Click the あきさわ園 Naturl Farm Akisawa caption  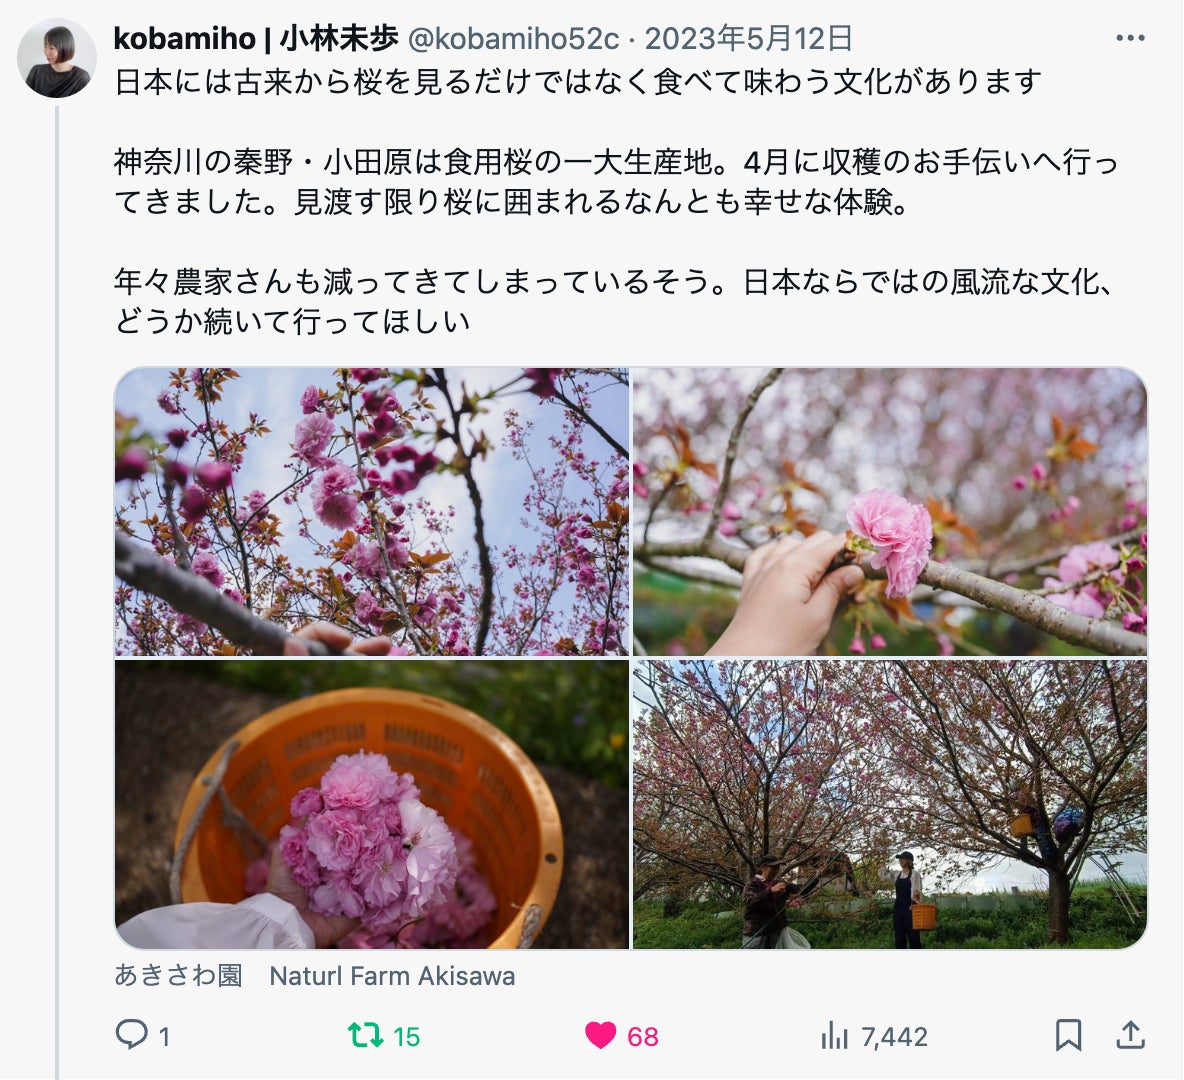(x=315, y=976)
